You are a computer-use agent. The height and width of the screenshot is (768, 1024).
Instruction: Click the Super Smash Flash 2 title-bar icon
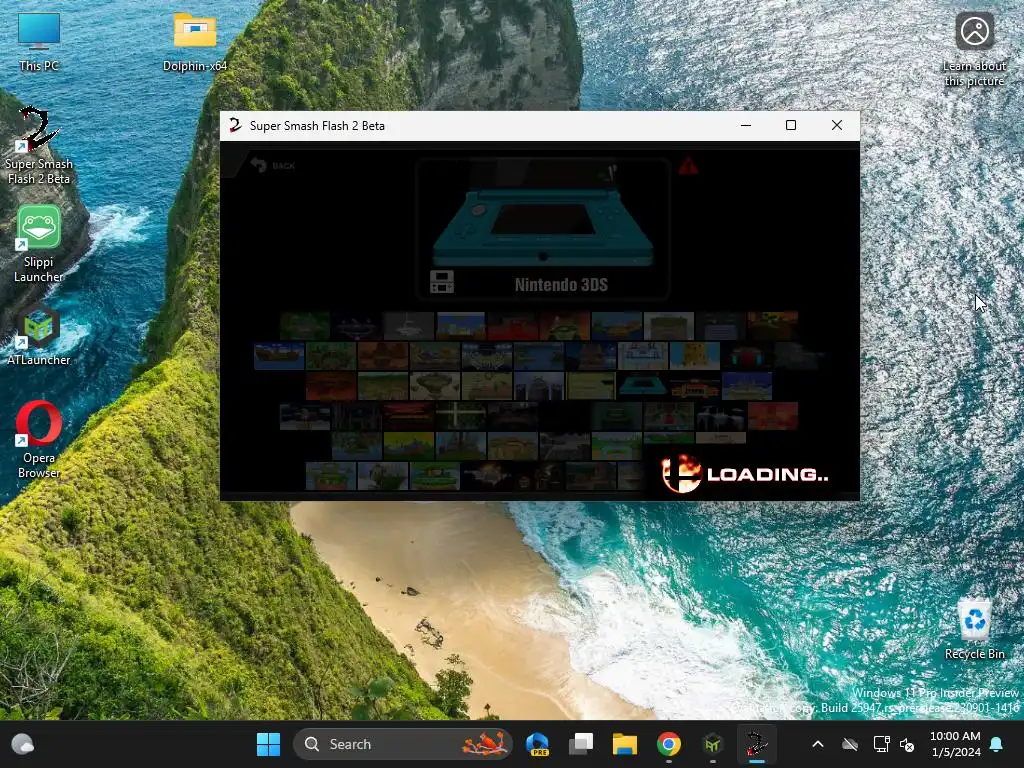[235, 125]
